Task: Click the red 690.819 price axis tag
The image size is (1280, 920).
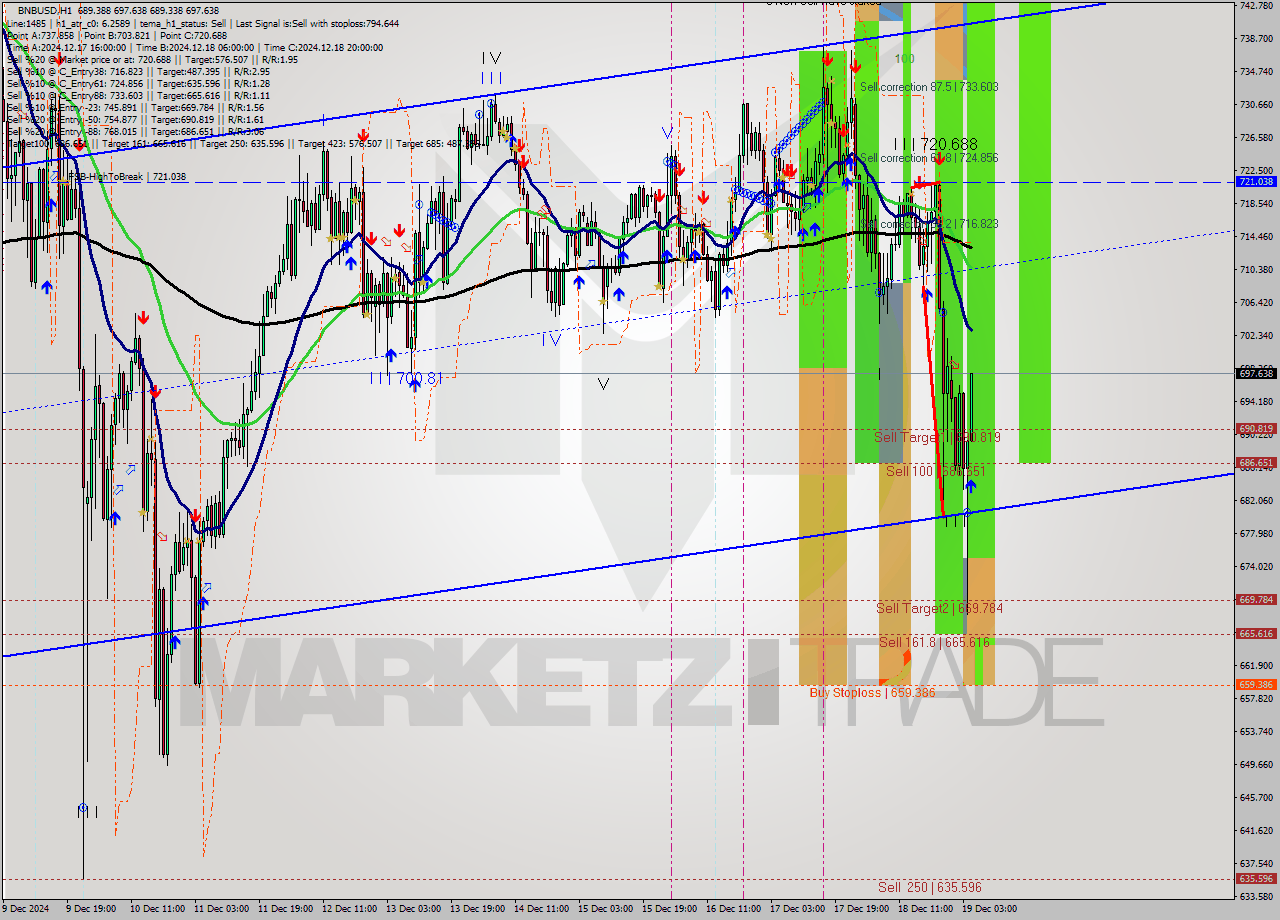Action: coord(1256,429)
